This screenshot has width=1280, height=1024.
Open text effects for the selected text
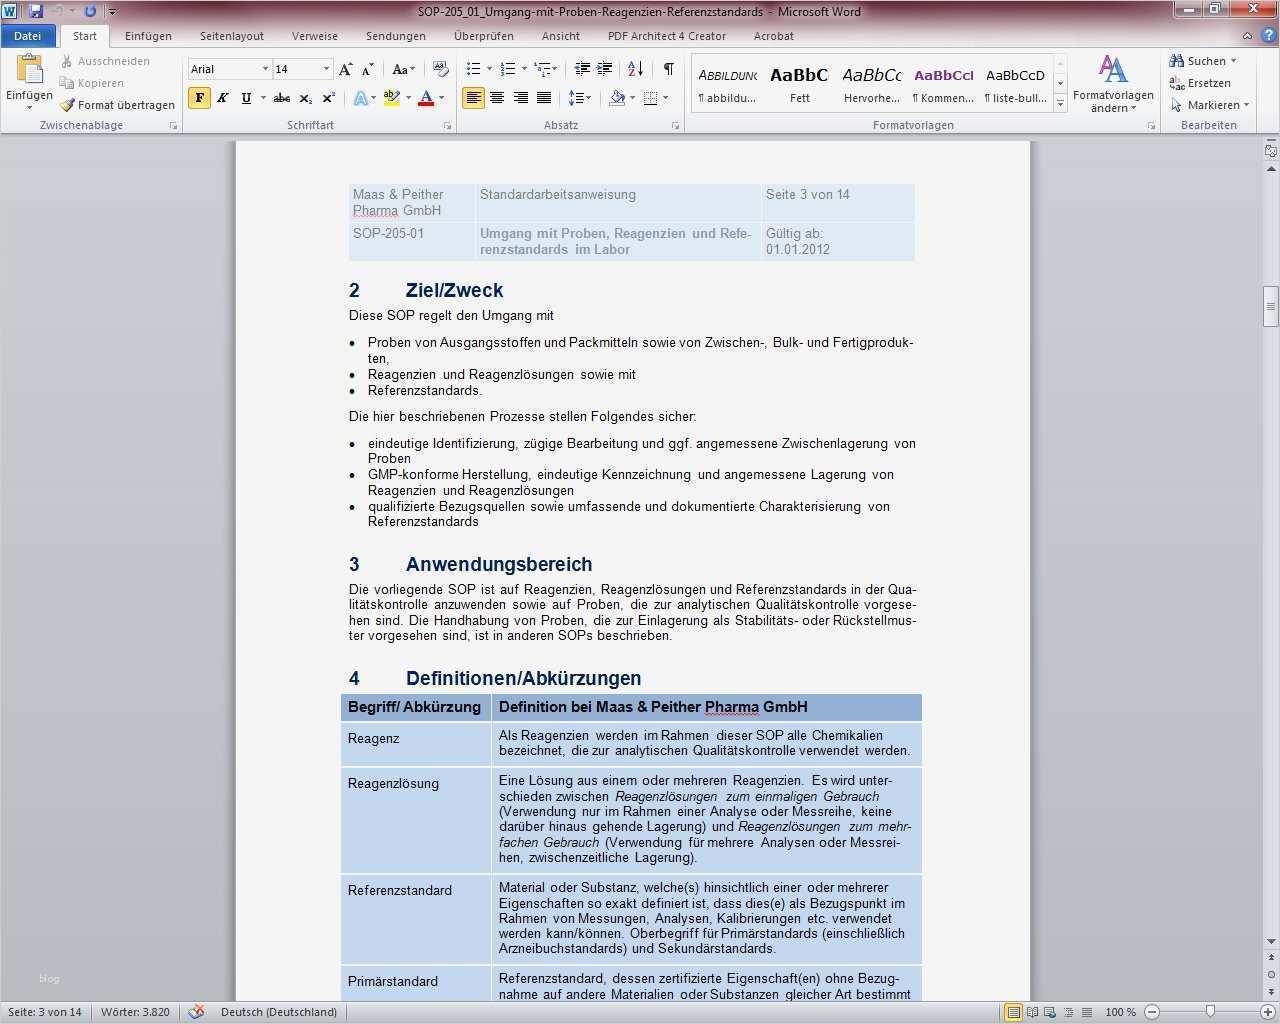(x=361, y=98)
